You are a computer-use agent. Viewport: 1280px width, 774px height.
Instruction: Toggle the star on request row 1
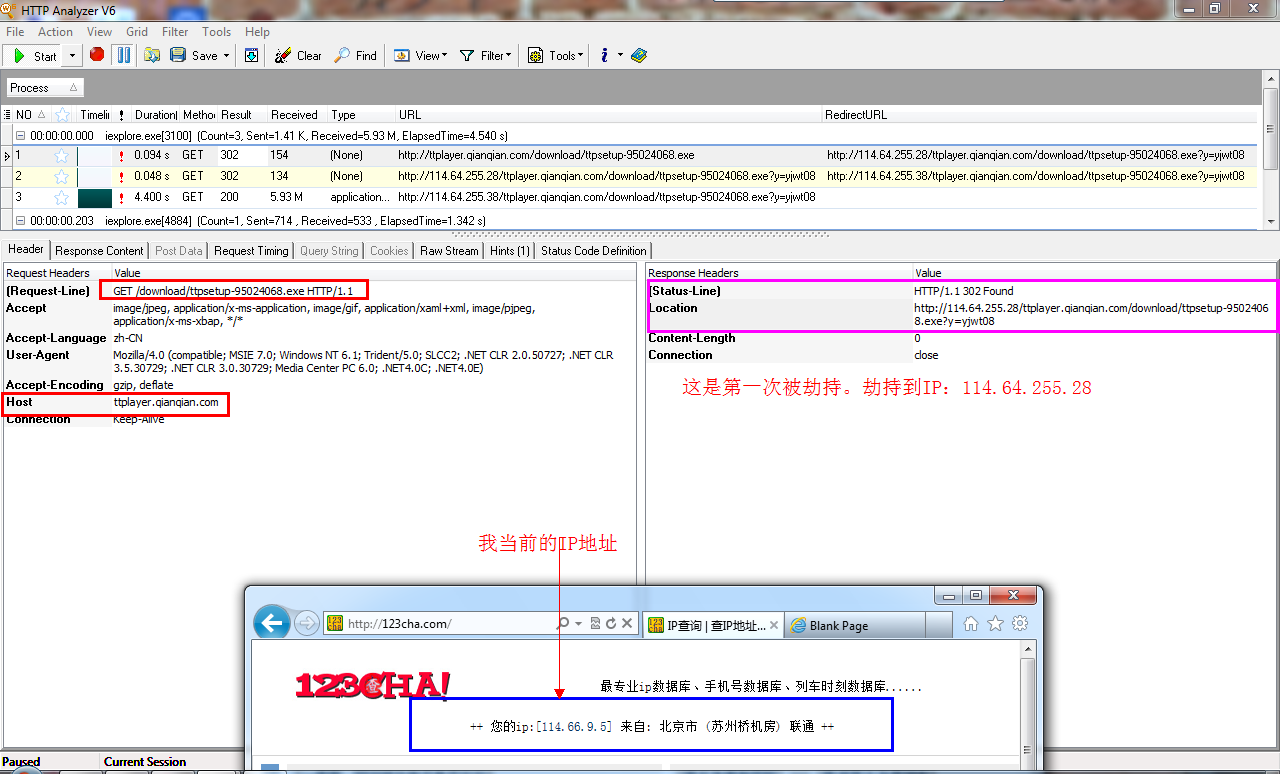(x=62, y=156)
